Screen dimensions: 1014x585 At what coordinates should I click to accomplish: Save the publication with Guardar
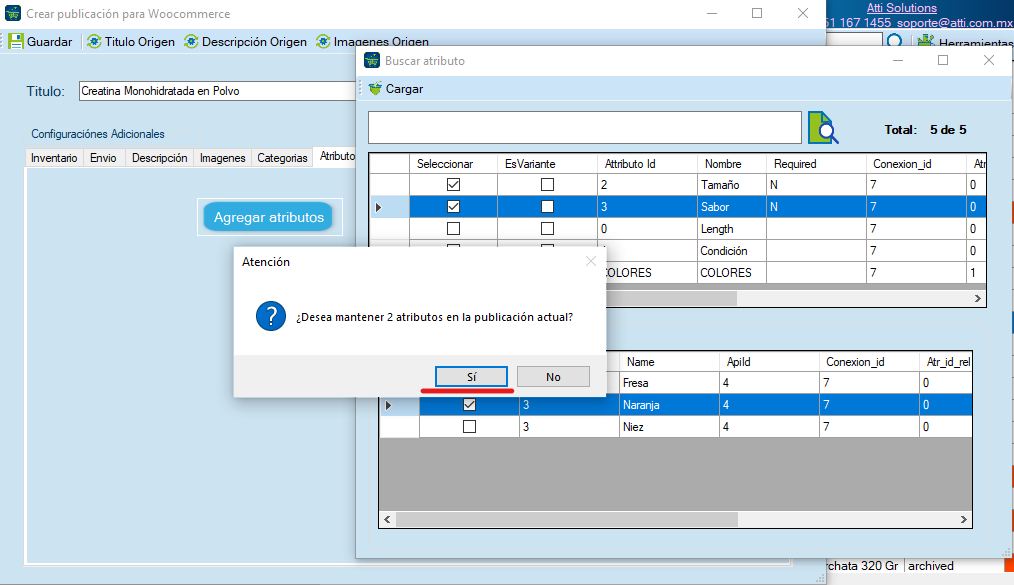[41, 42]
